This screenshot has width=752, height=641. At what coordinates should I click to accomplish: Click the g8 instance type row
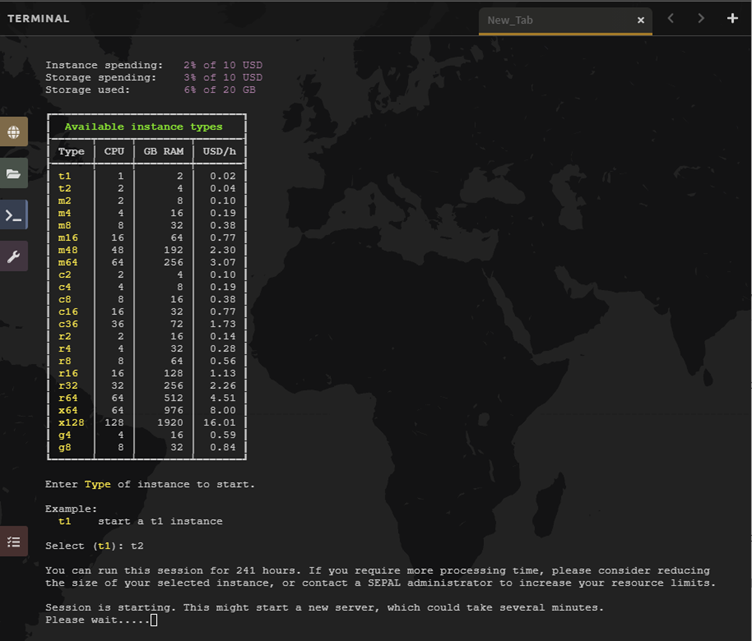[x=65, y=447]
